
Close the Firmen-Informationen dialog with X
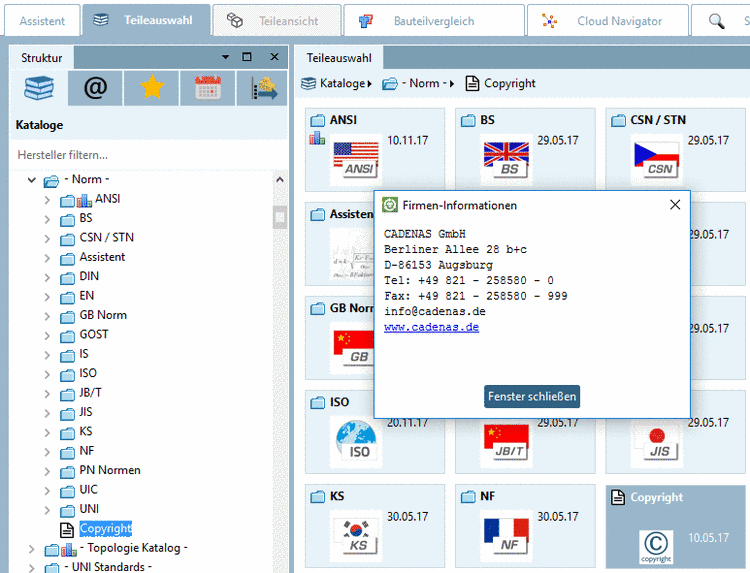pyautogui.click(x=675, y=205)
